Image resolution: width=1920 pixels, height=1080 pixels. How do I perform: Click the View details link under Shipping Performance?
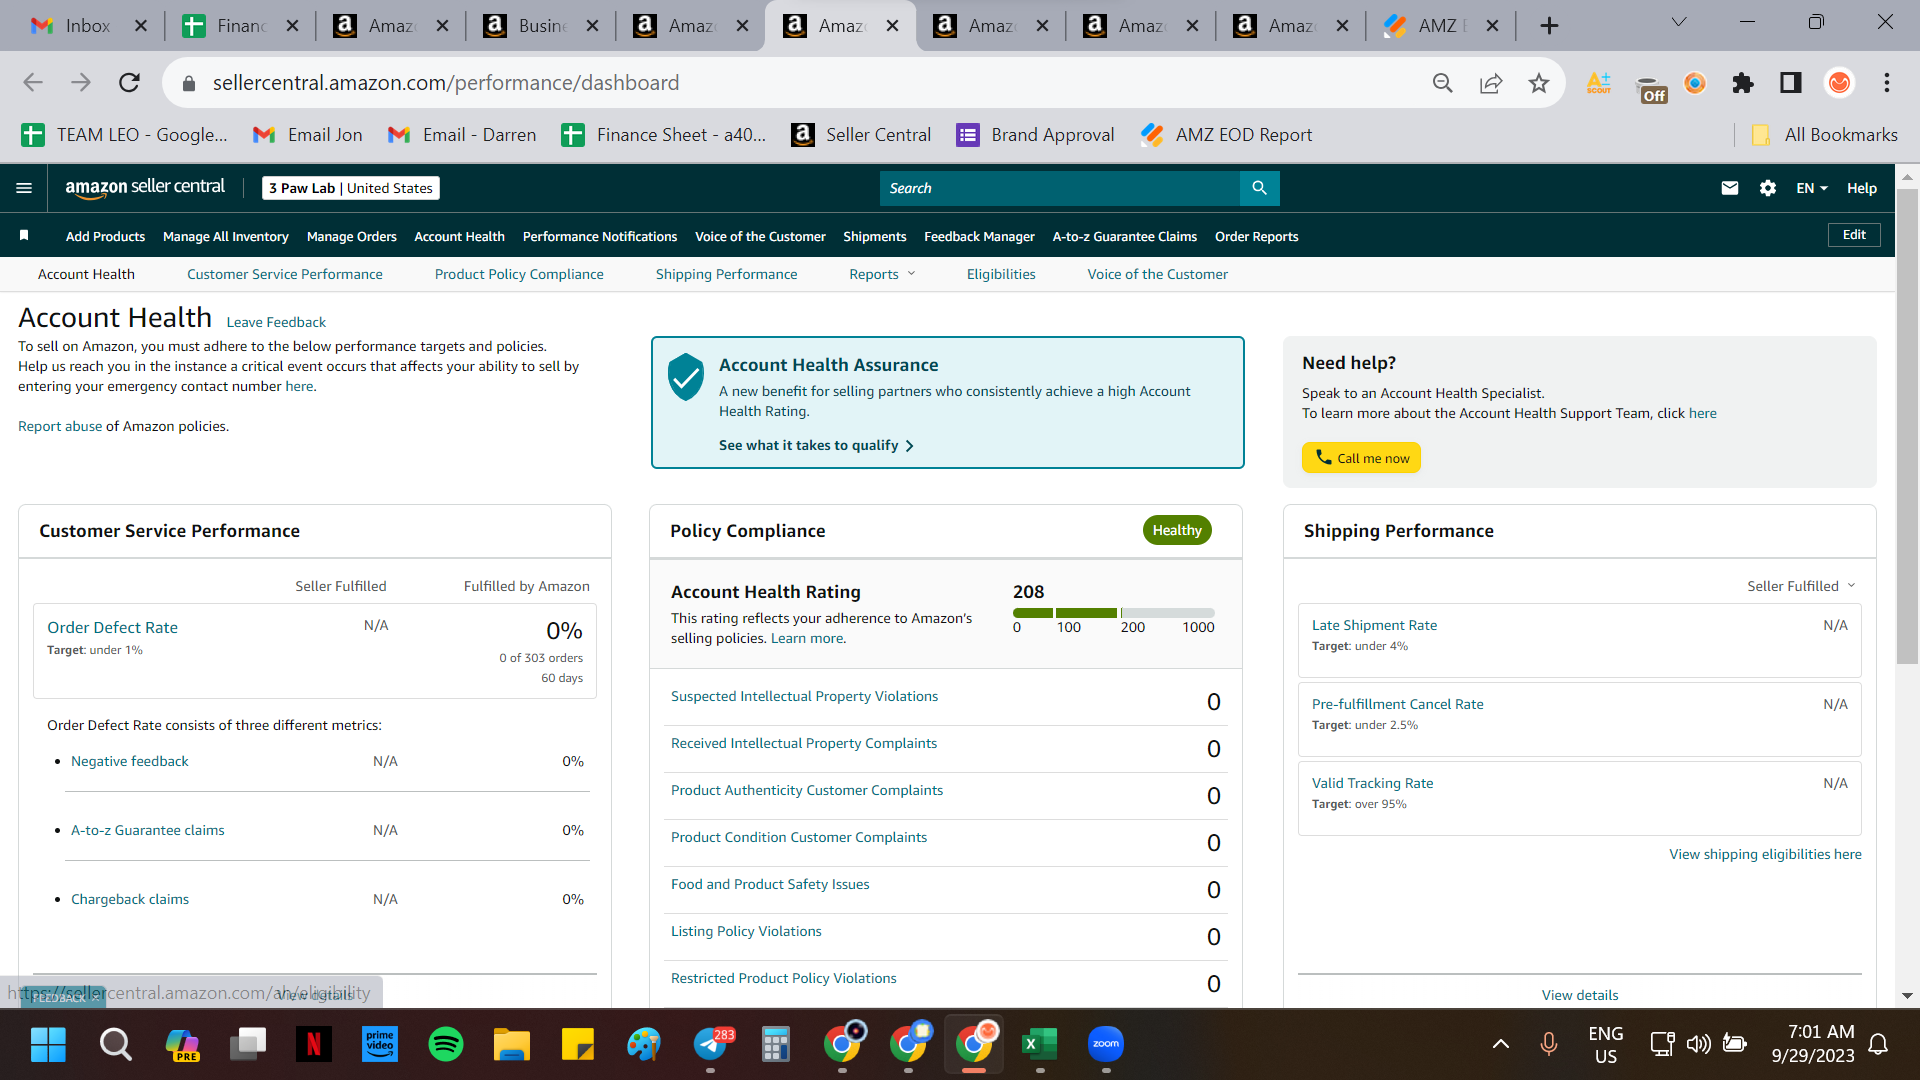(x=1579, y=995)
